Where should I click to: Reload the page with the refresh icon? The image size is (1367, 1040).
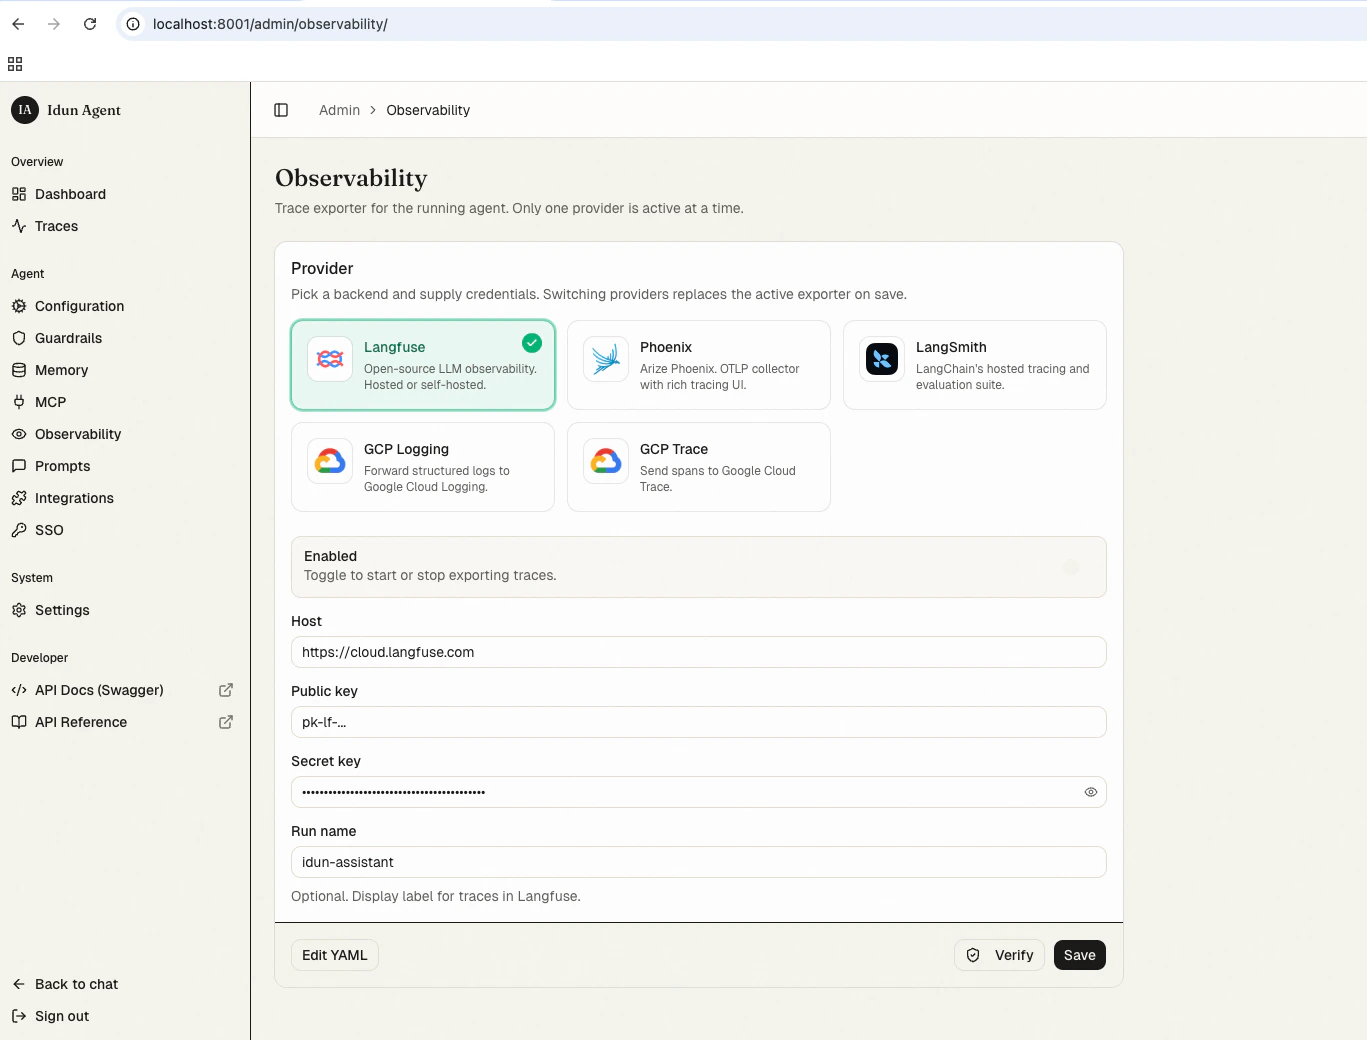coord(90,24)
